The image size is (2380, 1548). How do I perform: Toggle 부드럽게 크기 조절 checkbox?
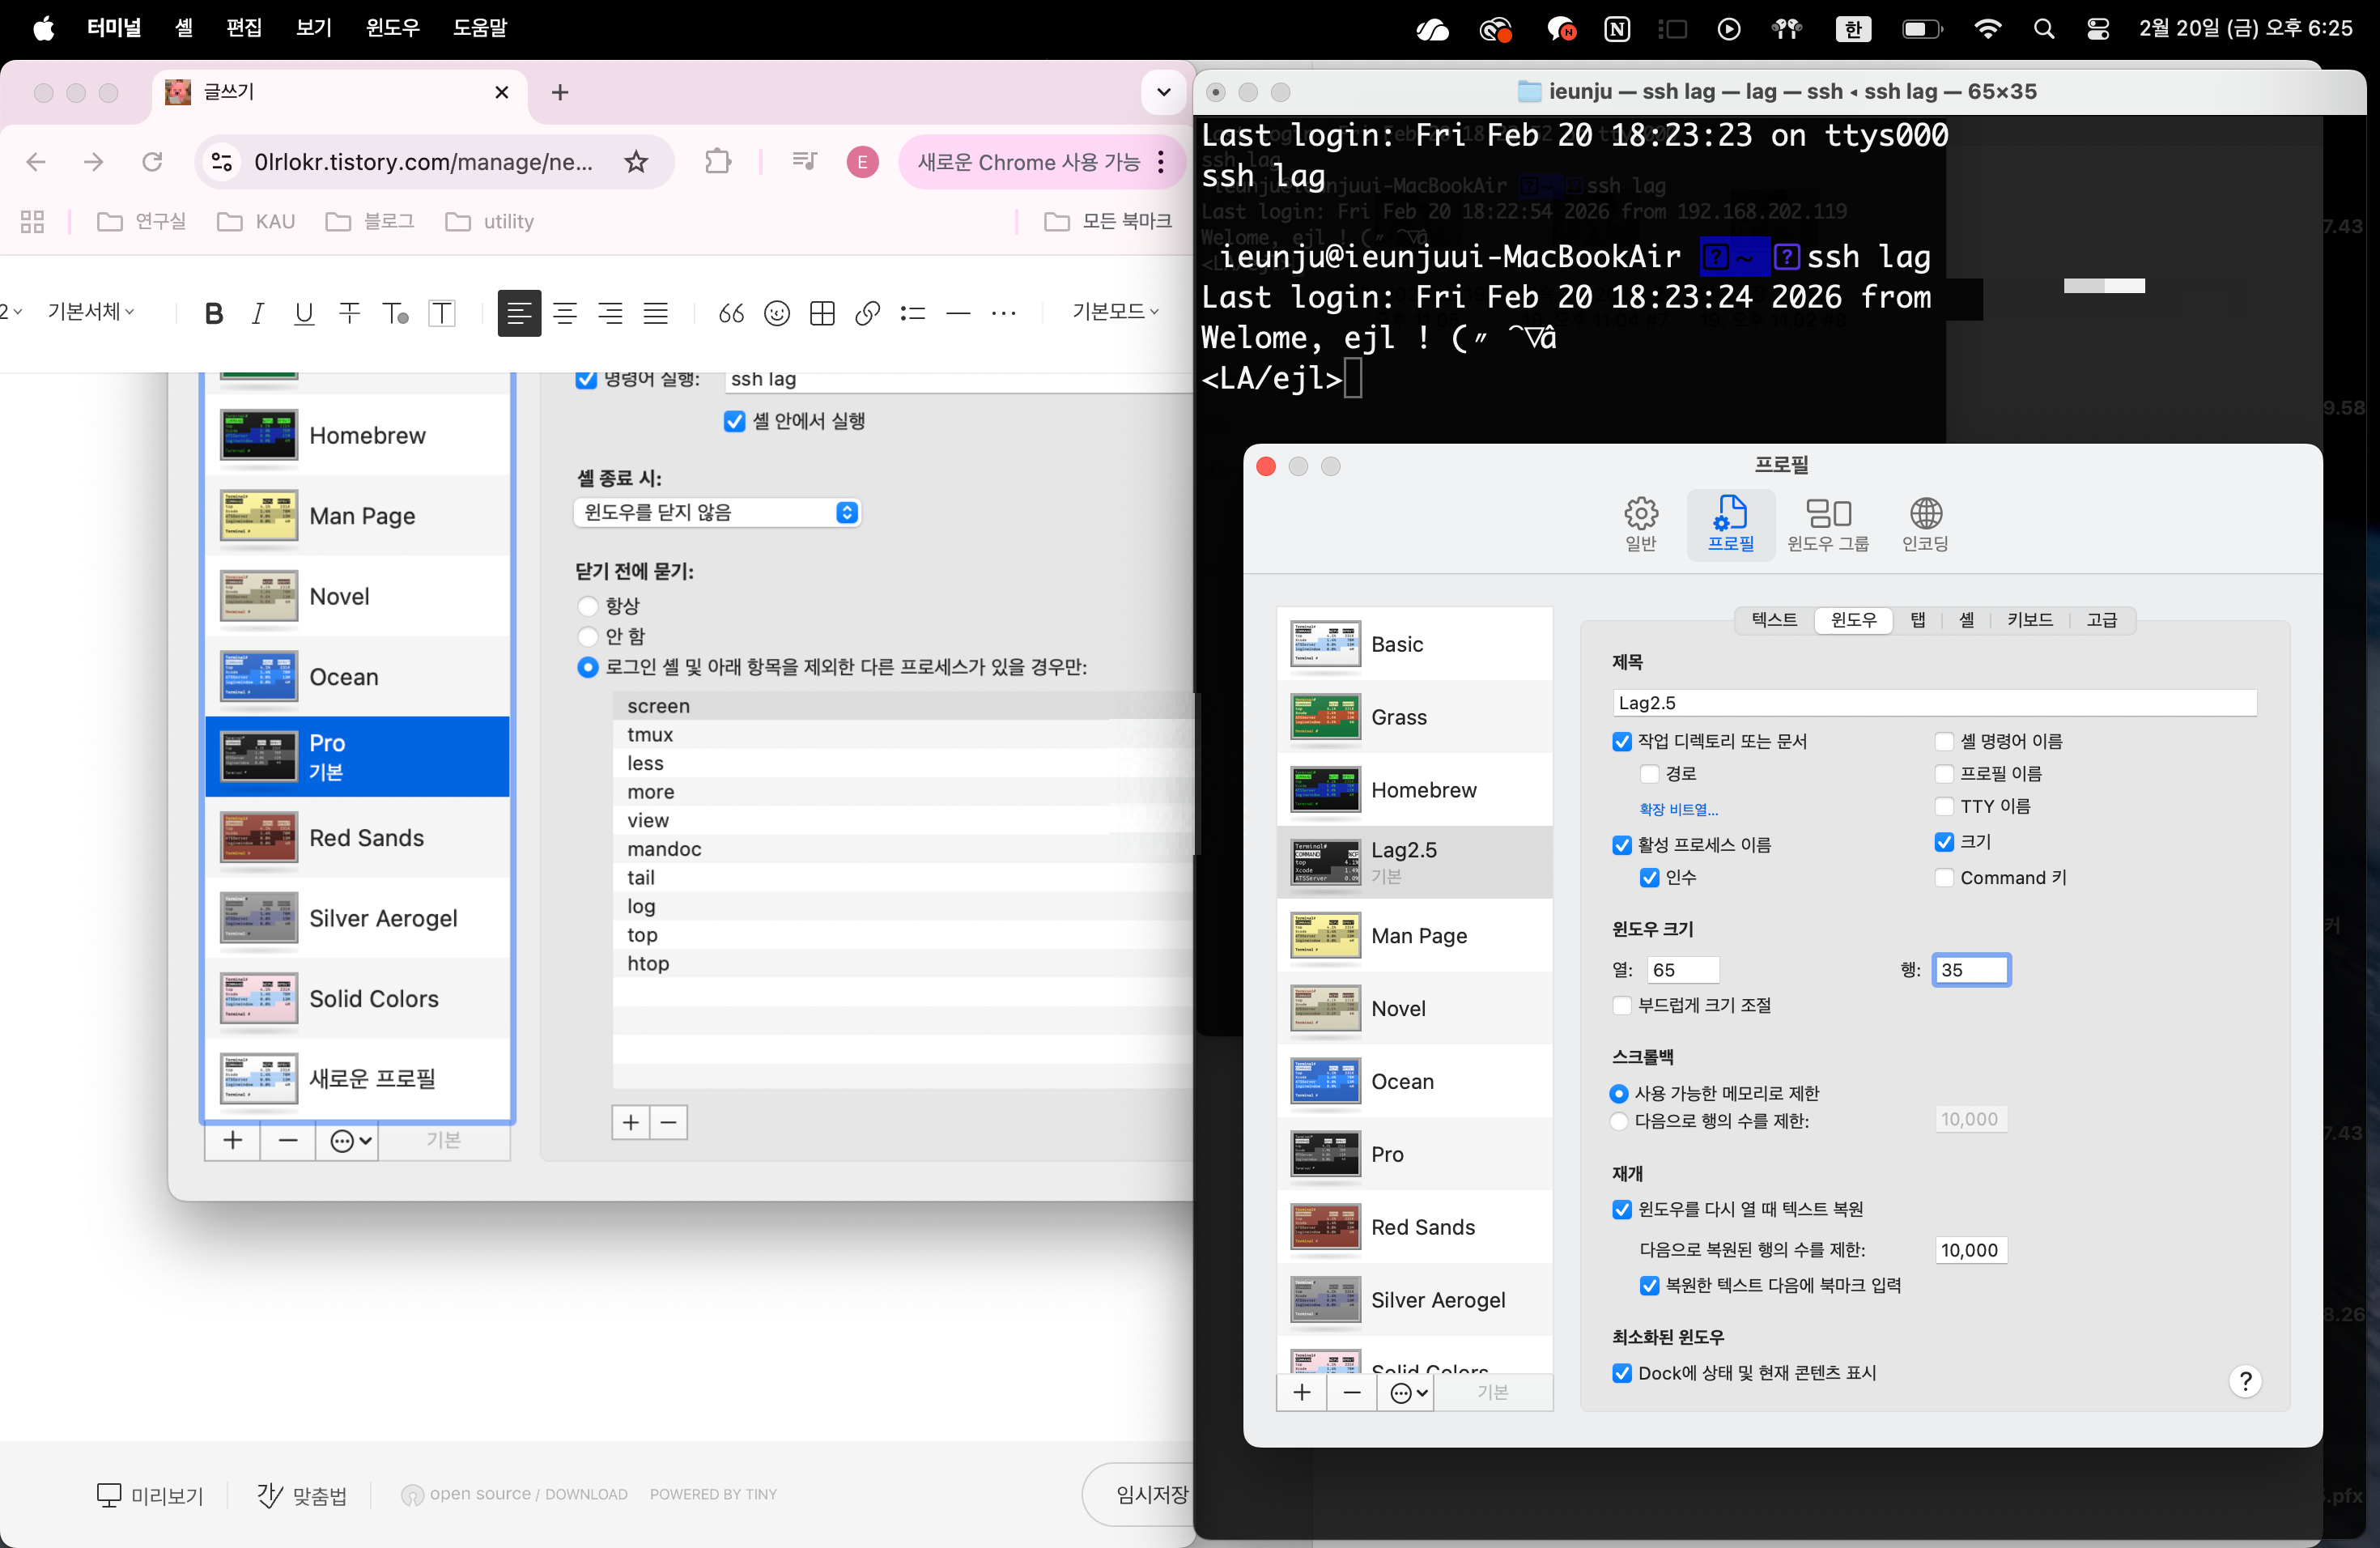pyautogui.click(x=1622, y=1005)
